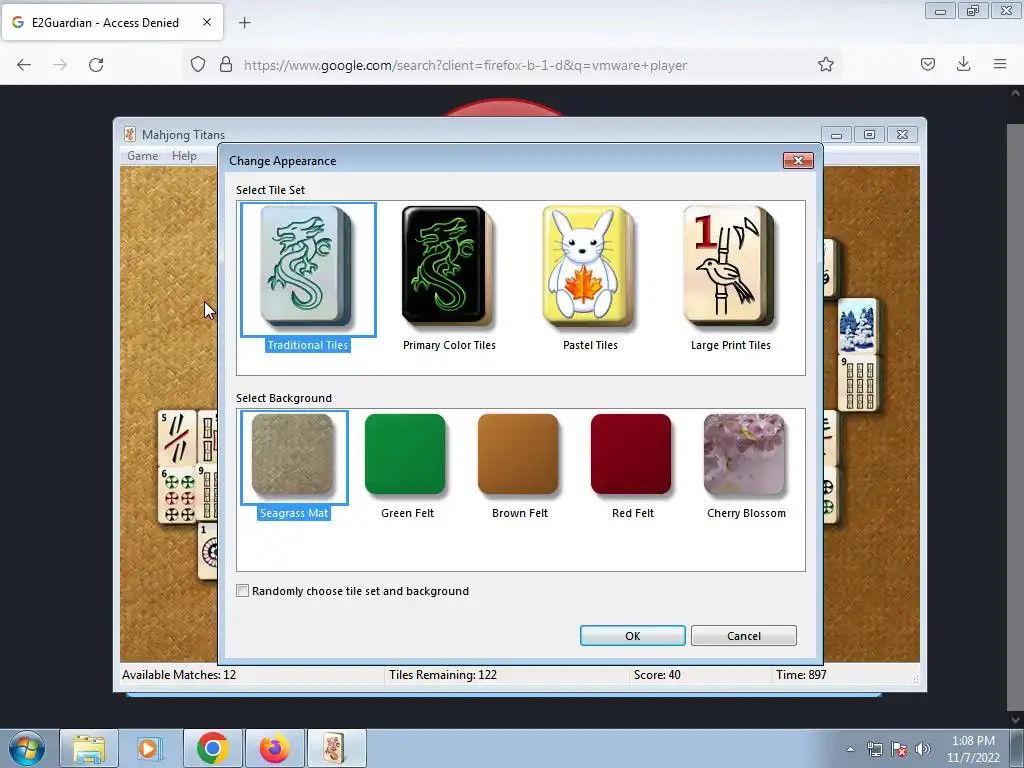Click the Score: 40 status text
The height and width of the screenshot is (768, 1024).
coord(657,675)
